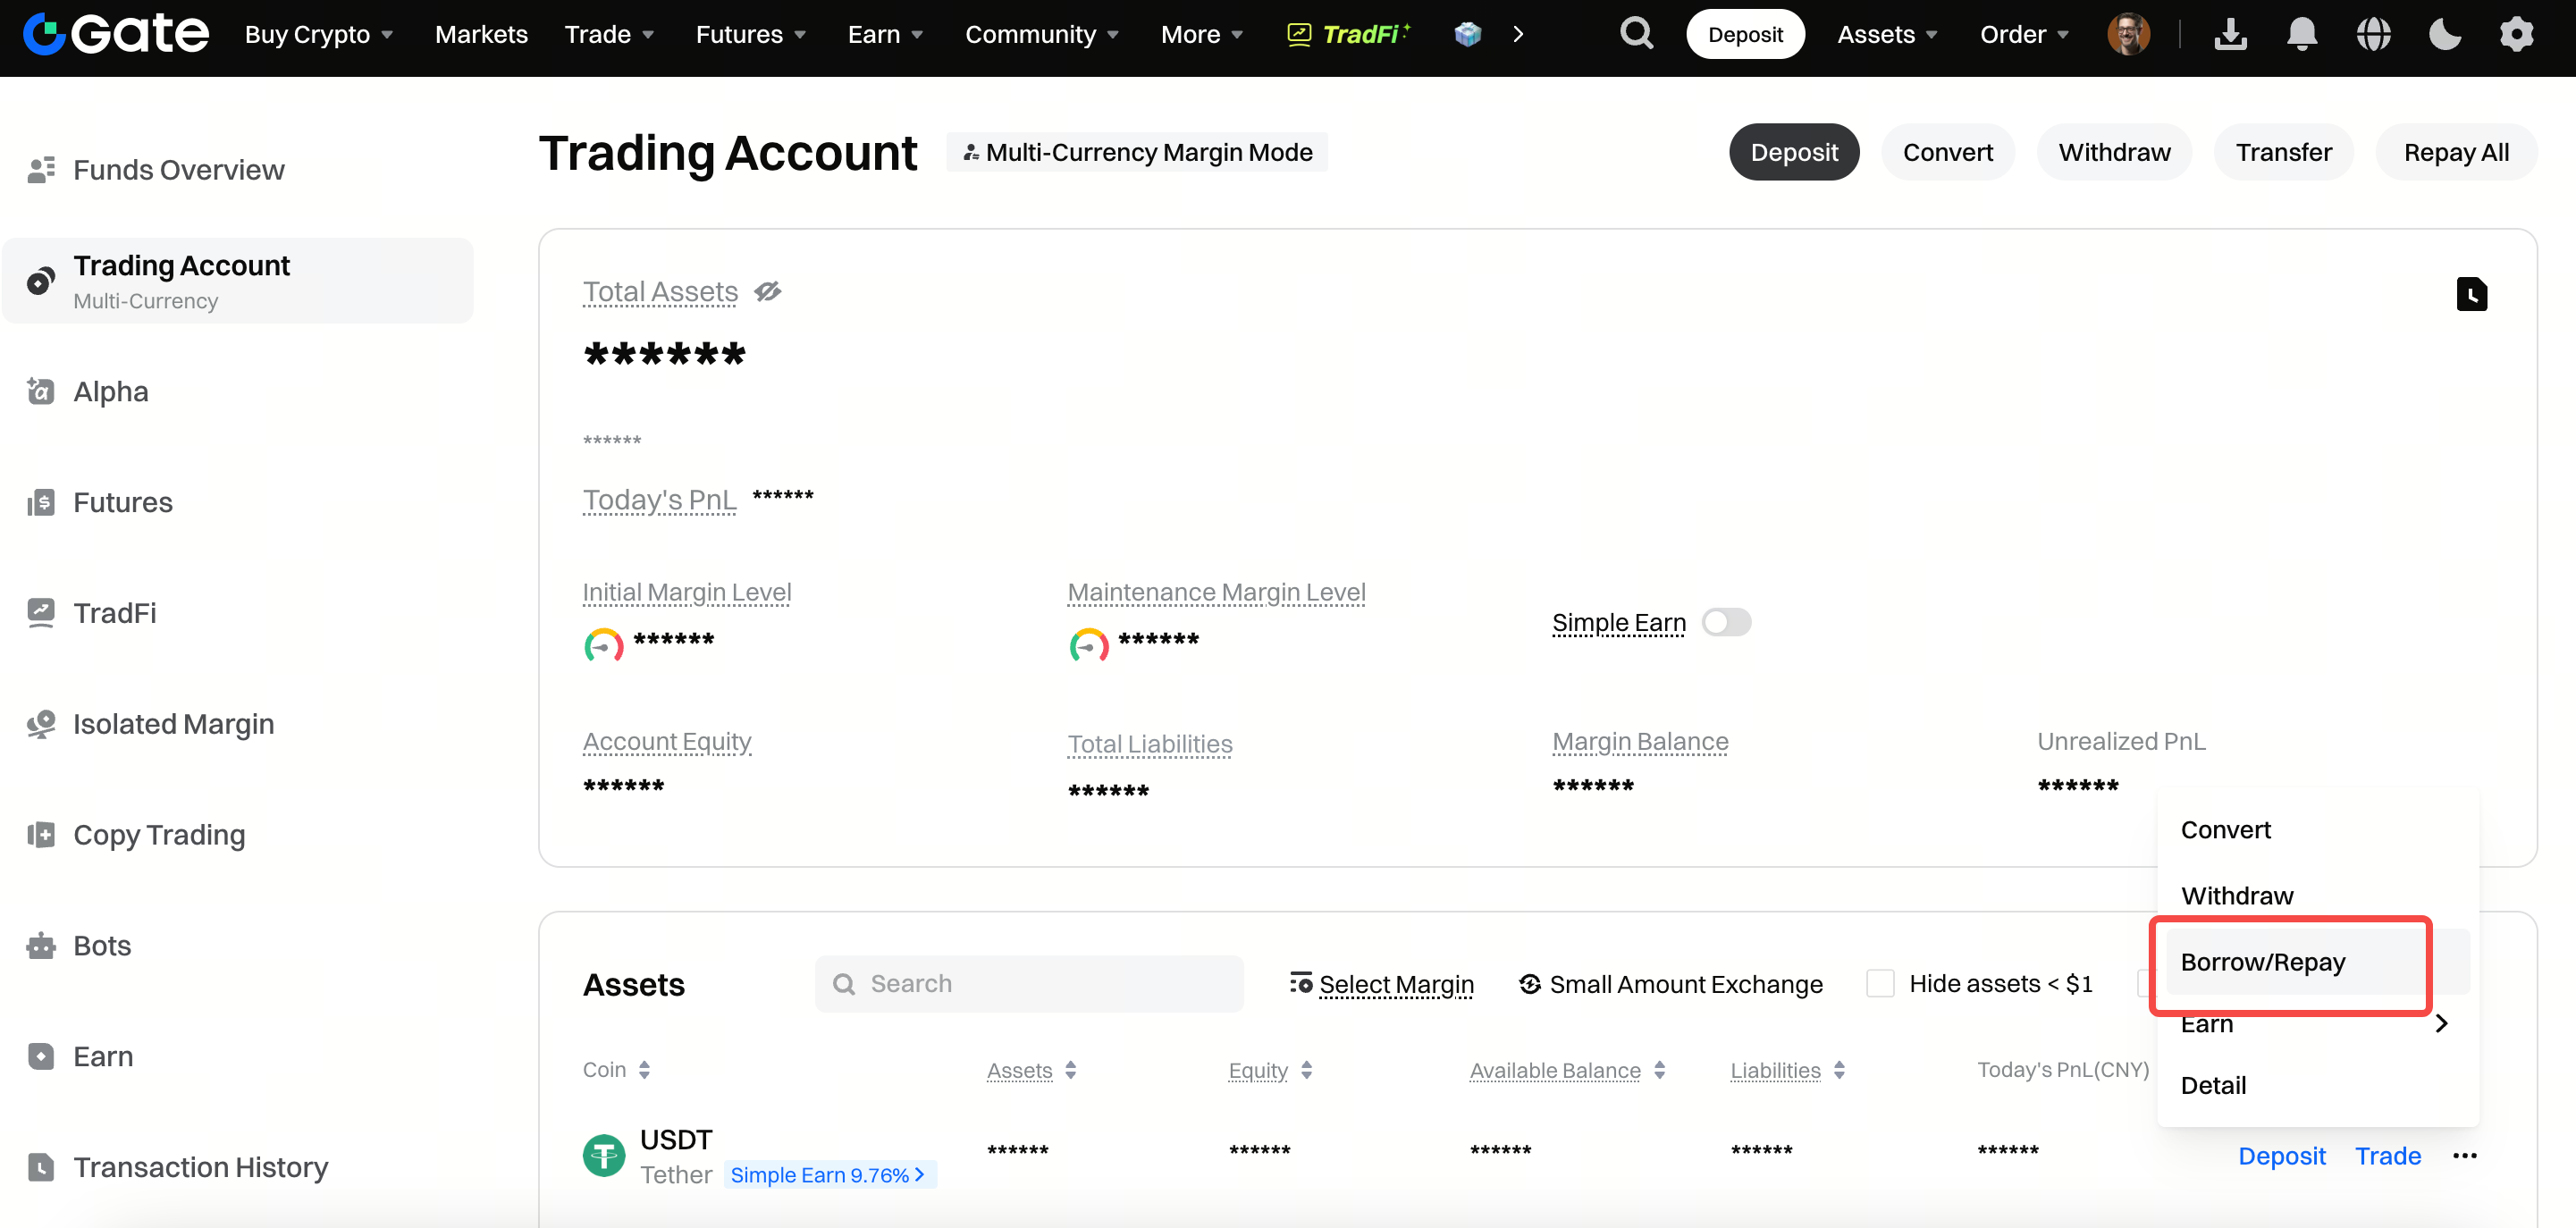Click the download app icon
2576x1228 pixels.
coord(2230,34)
